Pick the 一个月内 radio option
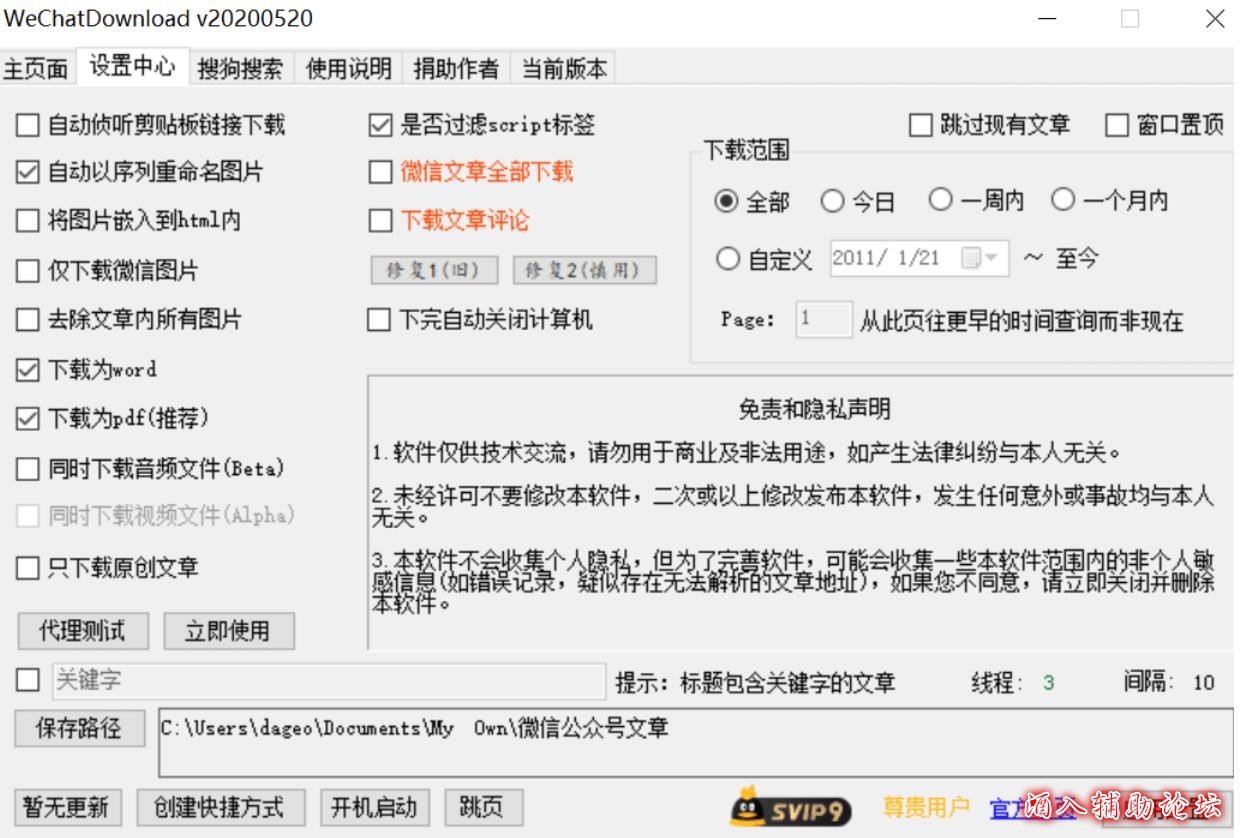1242x838 pixels. [x=1063, y=200]
